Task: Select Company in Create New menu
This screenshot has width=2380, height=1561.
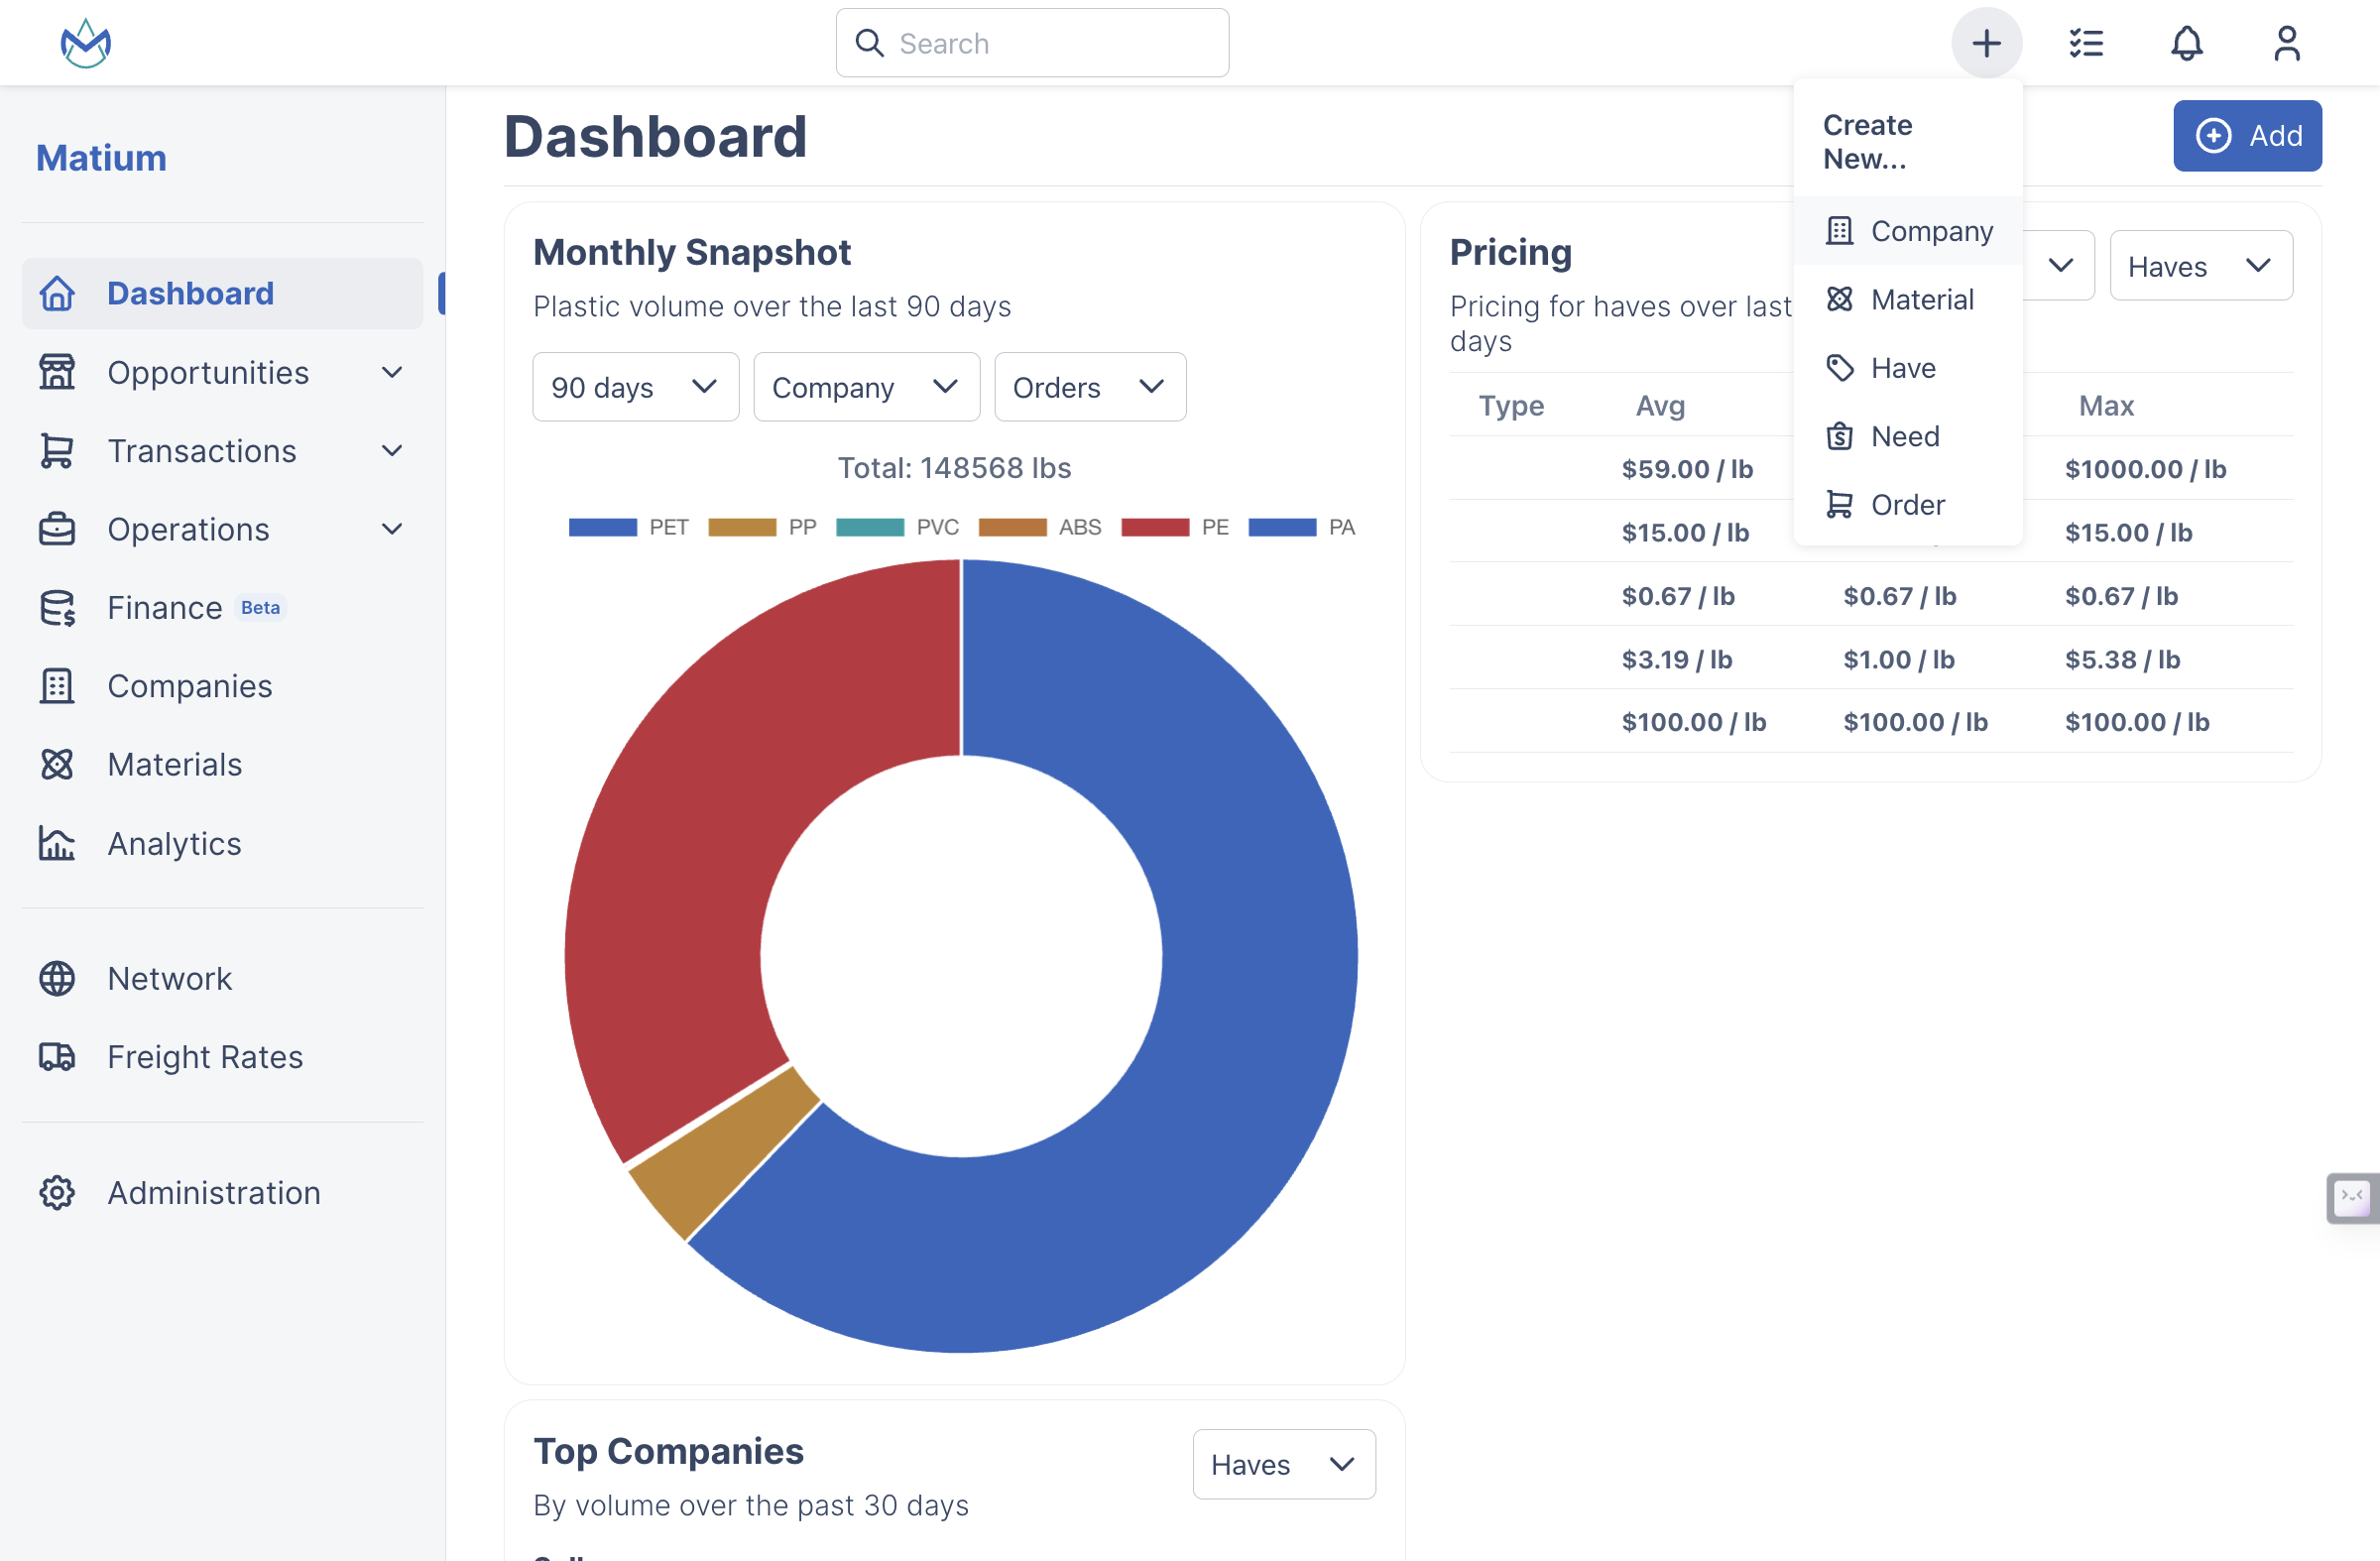Action: [x=1908, y=231]
